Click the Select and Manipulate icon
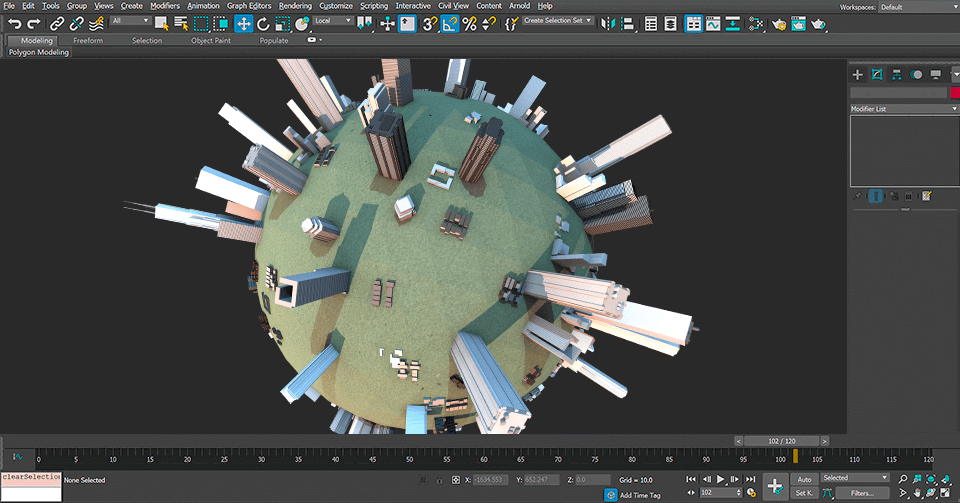 [388, 24]
